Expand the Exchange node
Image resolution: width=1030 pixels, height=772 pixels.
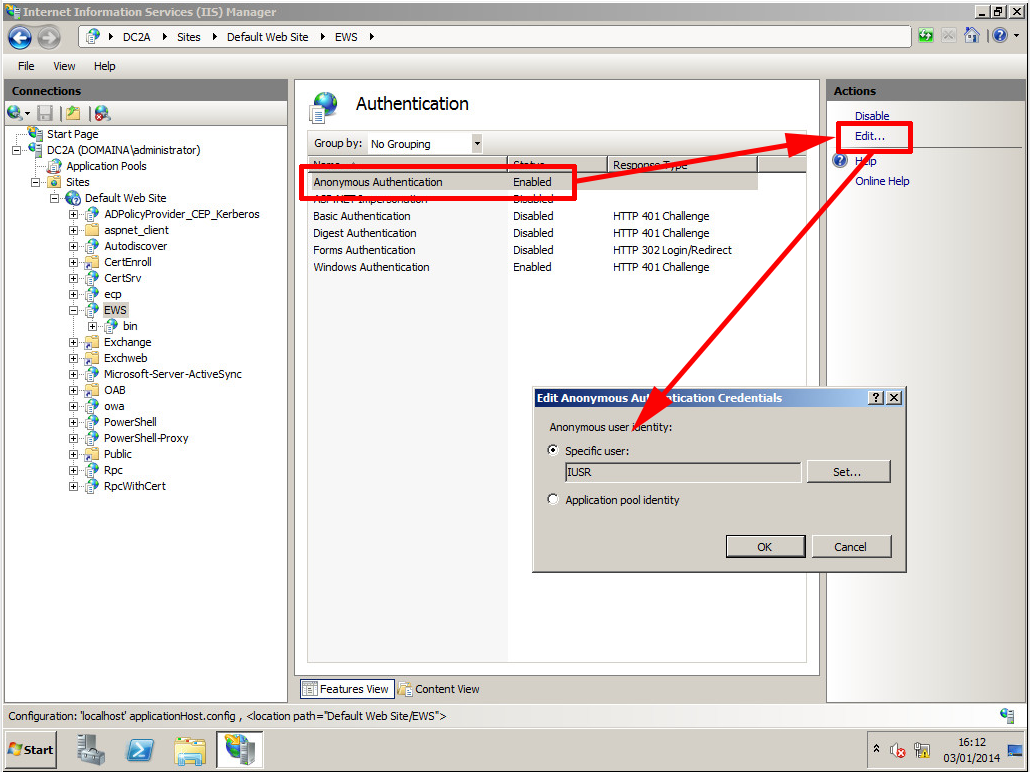tap(74, 342)
